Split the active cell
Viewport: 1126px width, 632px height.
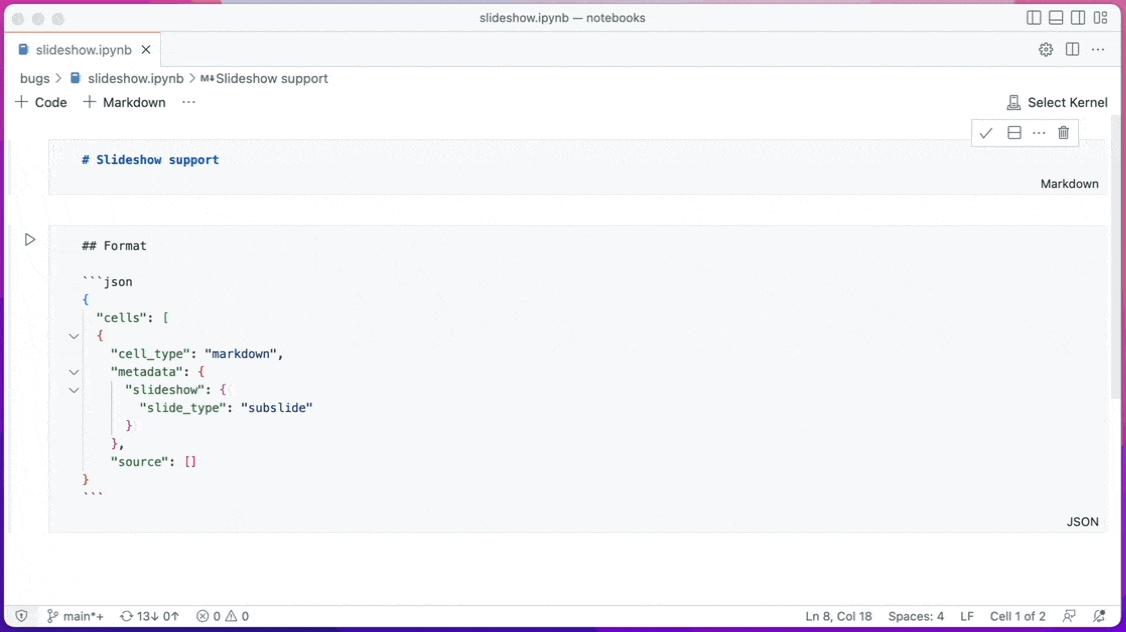(1014, 132)
